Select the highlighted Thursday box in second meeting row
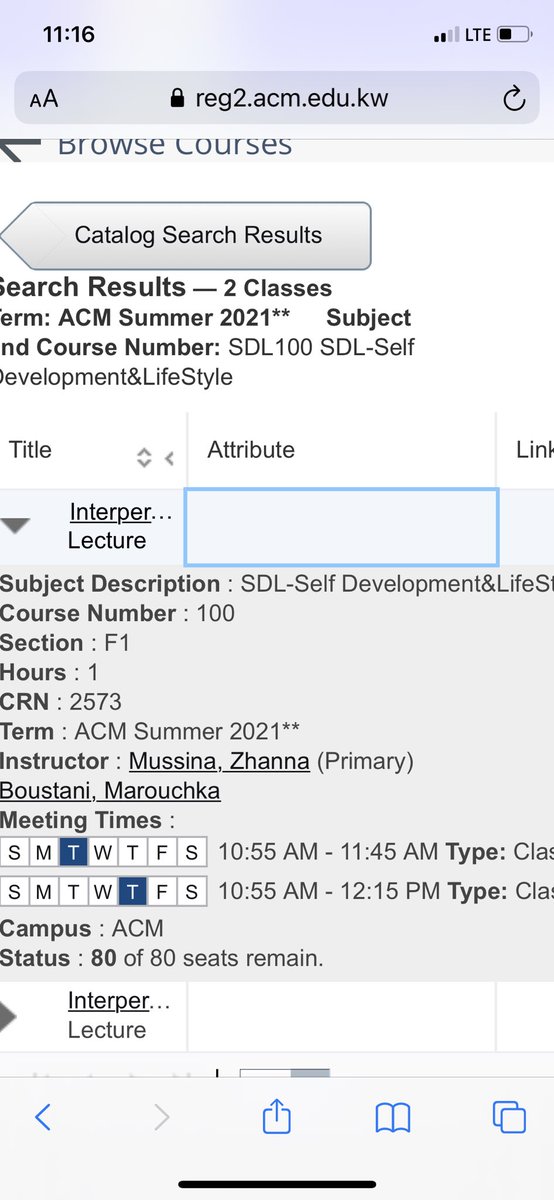 tap(134, 890)
